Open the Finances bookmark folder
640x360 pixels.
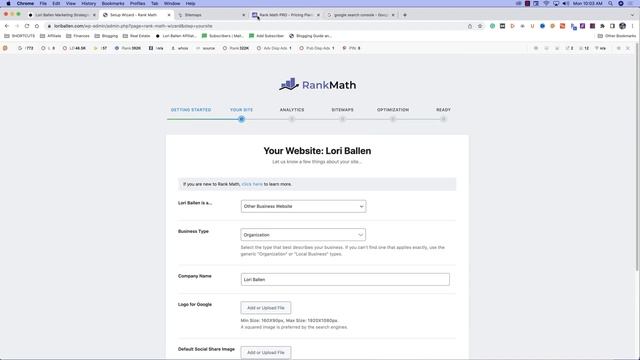(77, 36)
